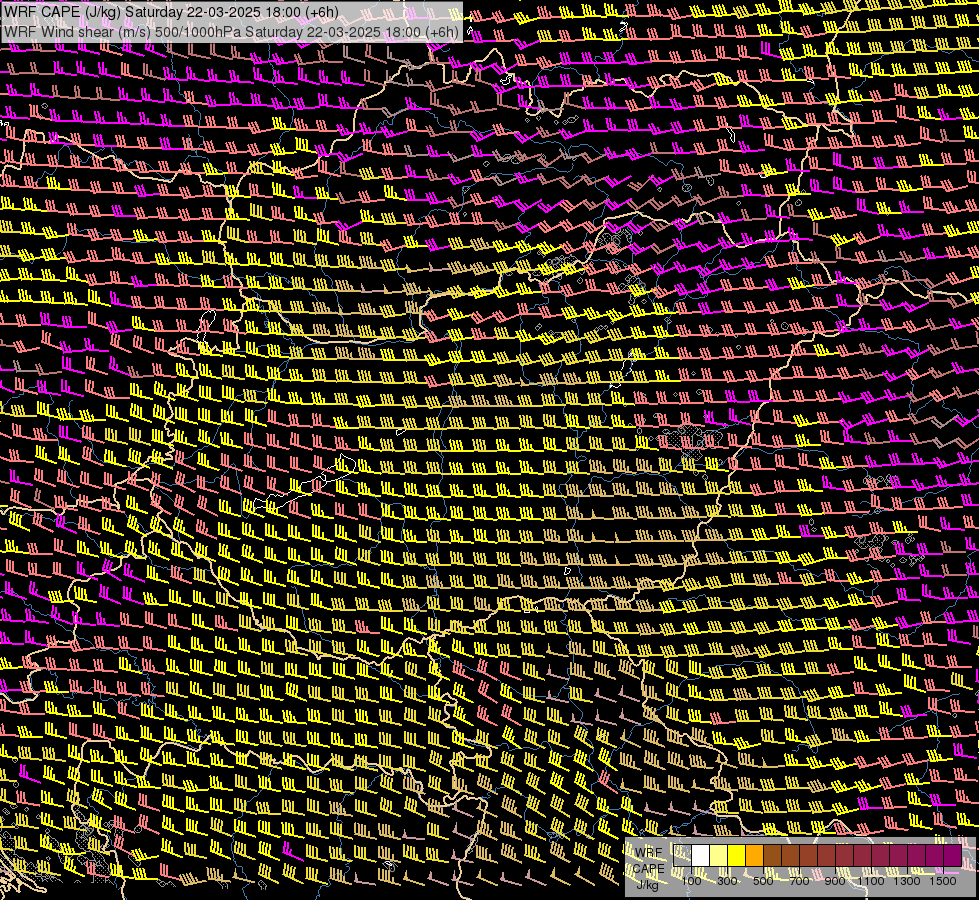Click the legend label '500'
The image size is (979, 900).
click(x=763, y=881)
